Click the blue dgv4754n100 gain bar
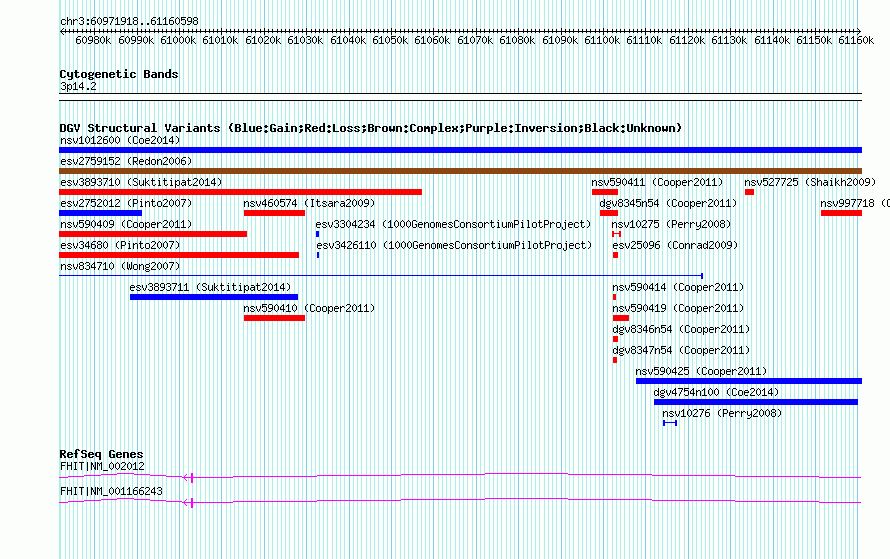This screenshot has width=890, height=559. (x=755, y=402)
